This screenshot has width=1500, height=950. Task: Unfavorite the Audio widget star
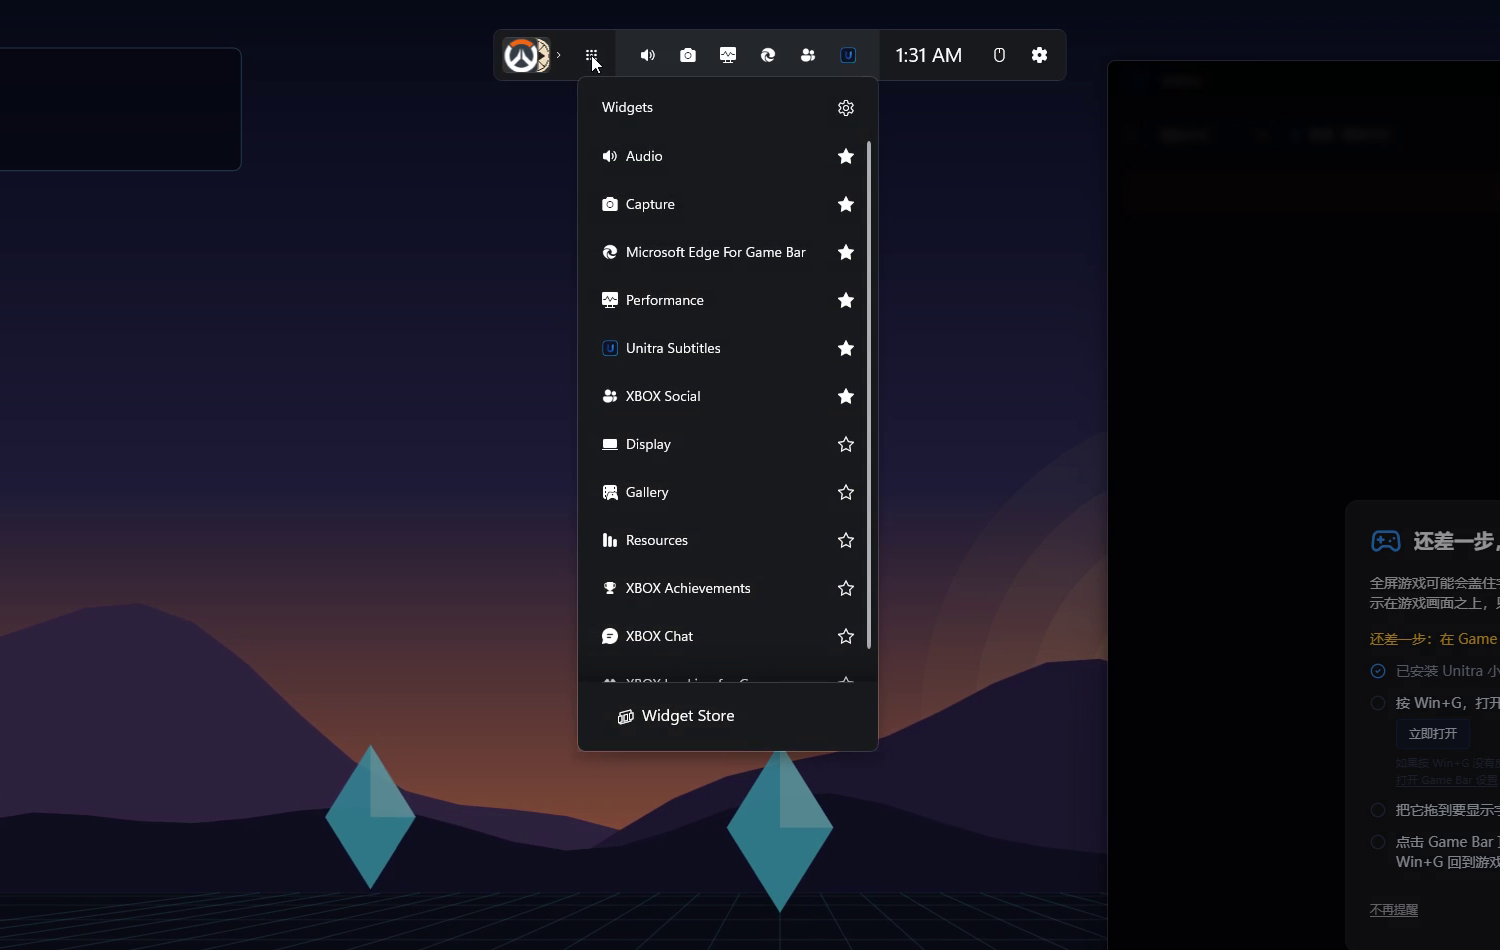coord(846,156)
